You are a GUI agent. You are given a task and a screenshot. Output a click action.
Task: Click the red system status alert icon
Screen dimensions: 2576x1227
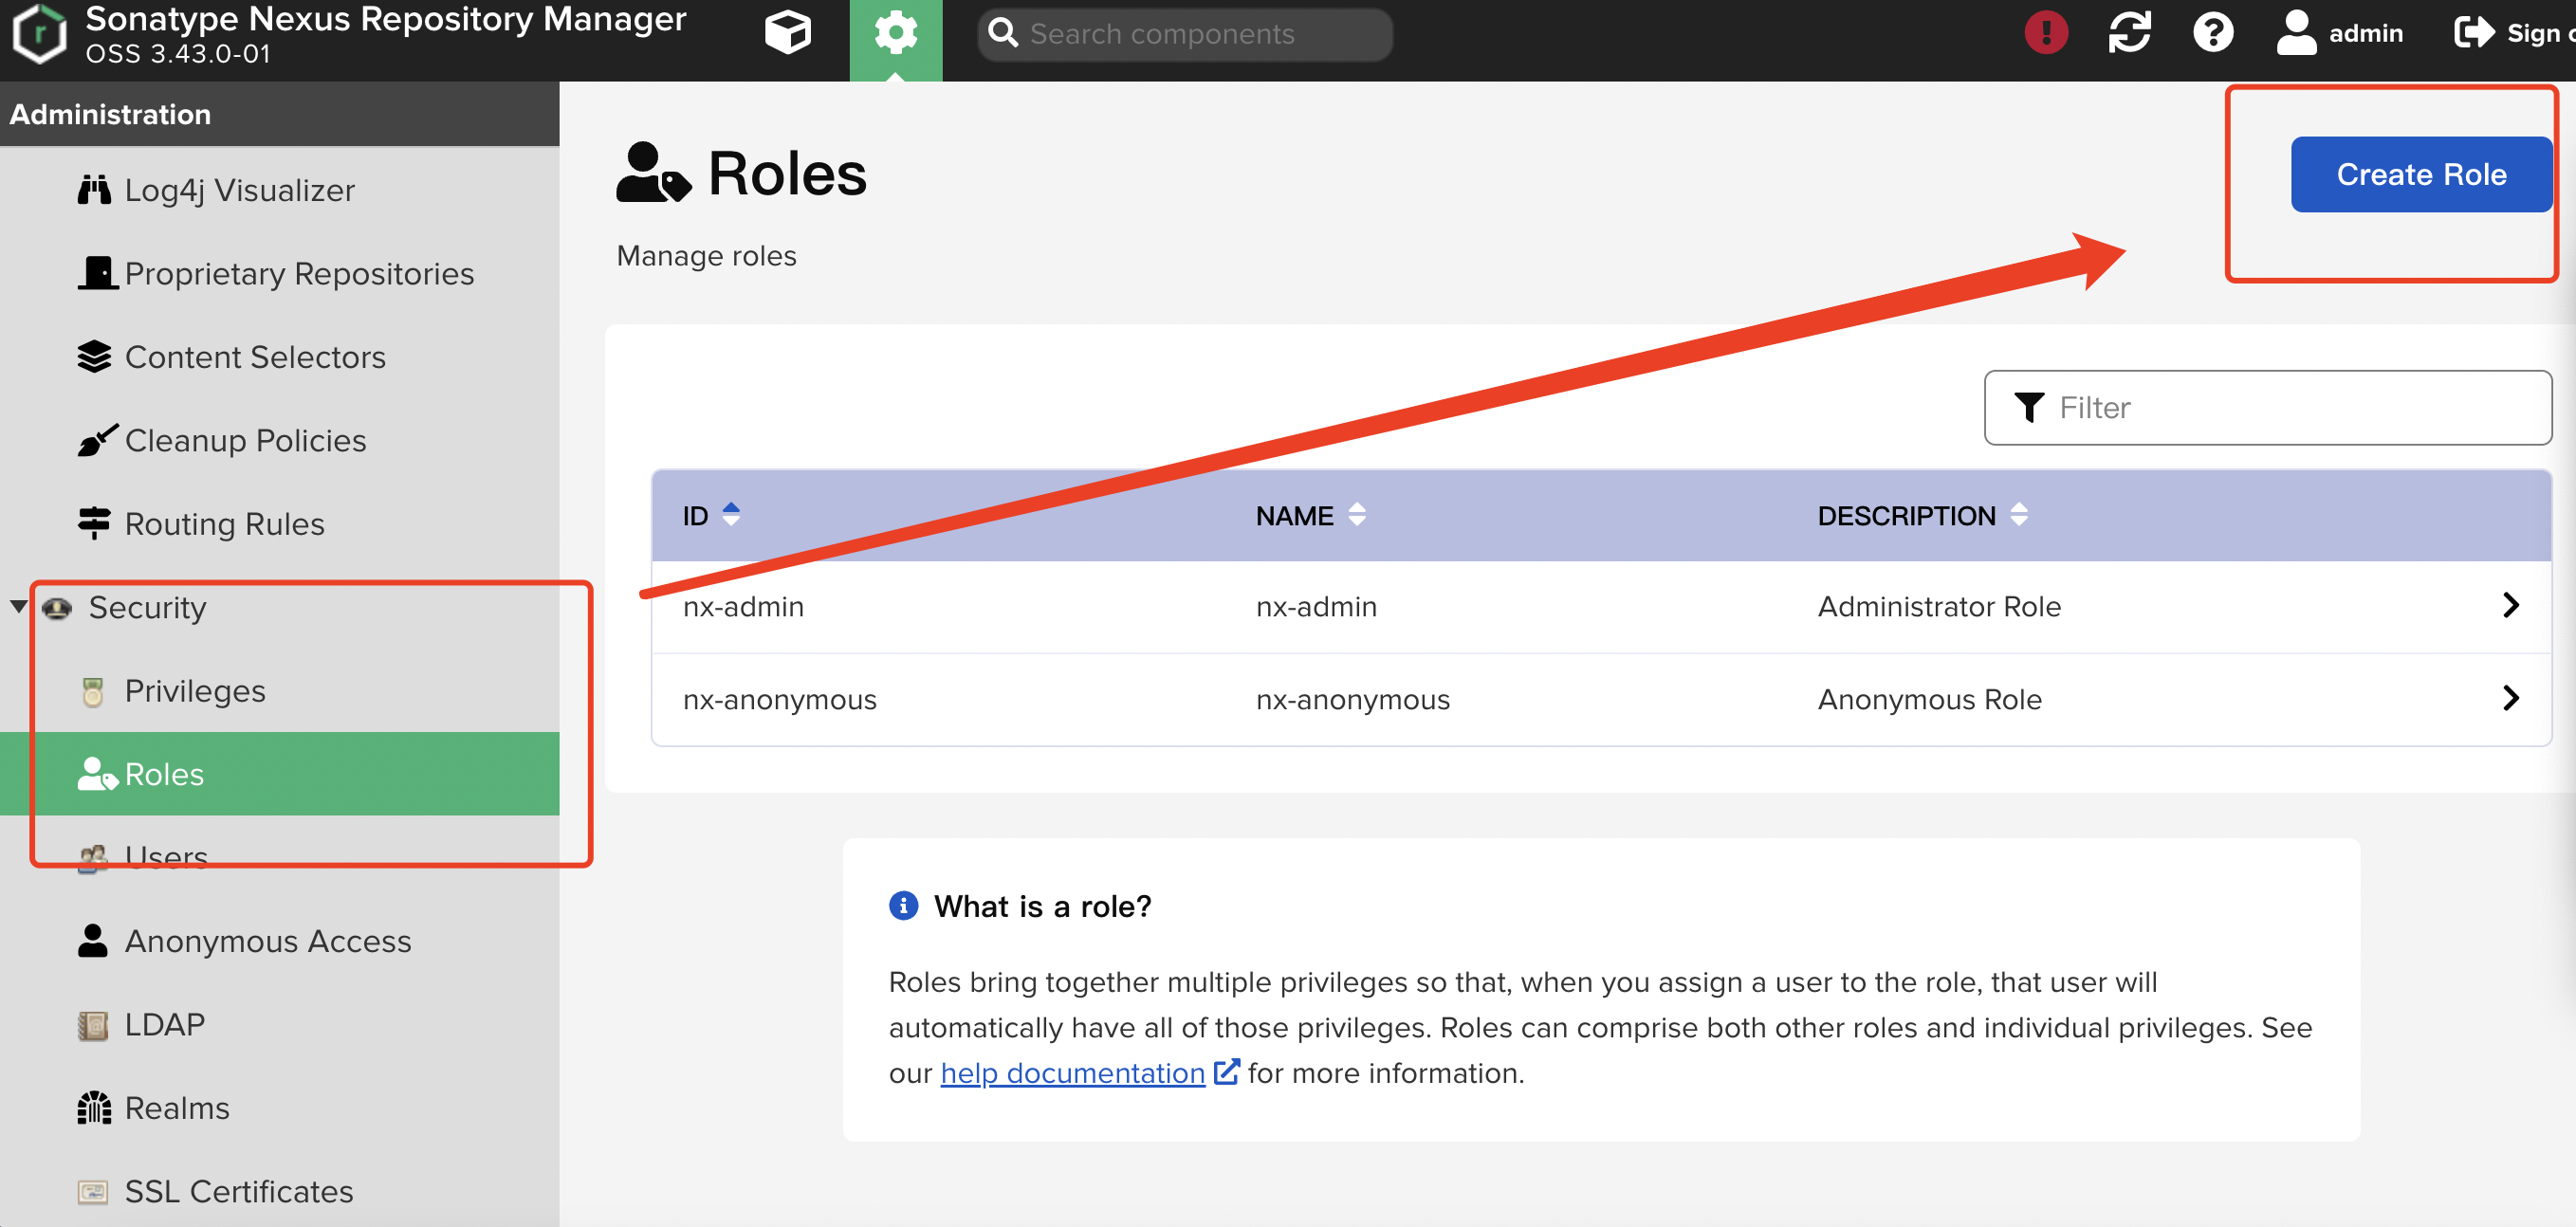(2046, 33)
